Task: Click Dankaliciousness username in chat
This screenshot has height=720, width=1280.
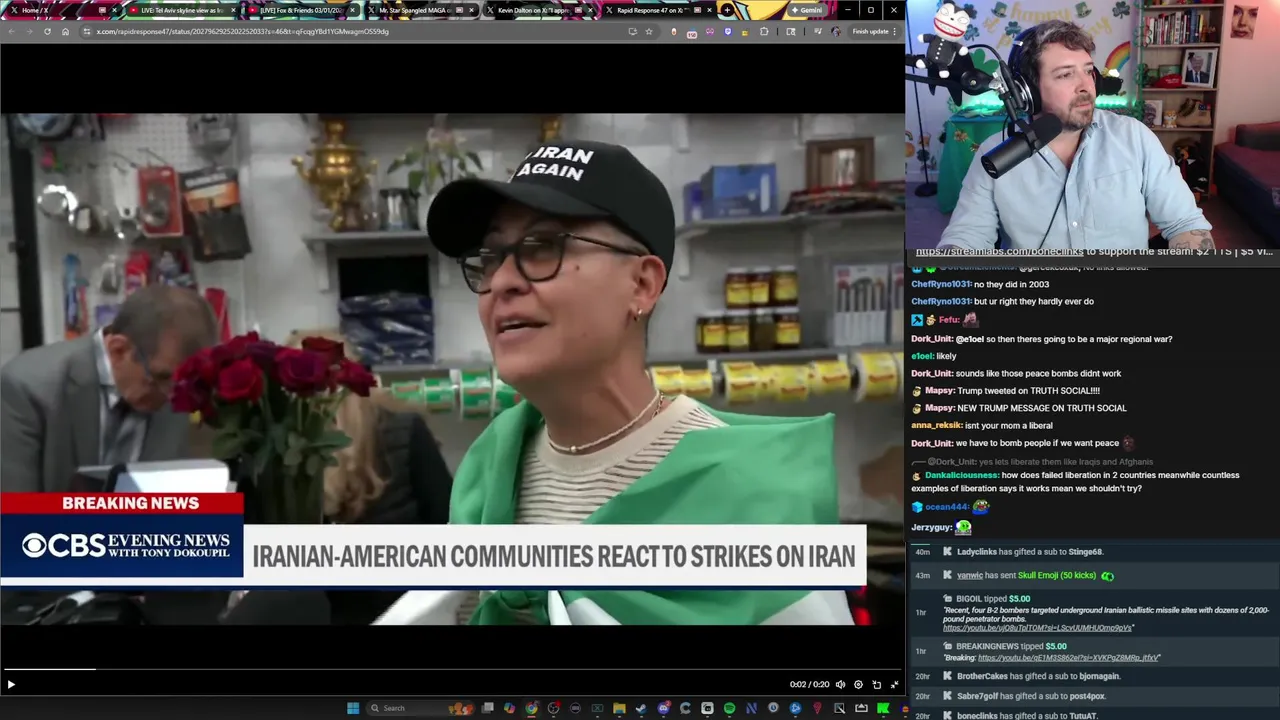Action: coord(961,475)
